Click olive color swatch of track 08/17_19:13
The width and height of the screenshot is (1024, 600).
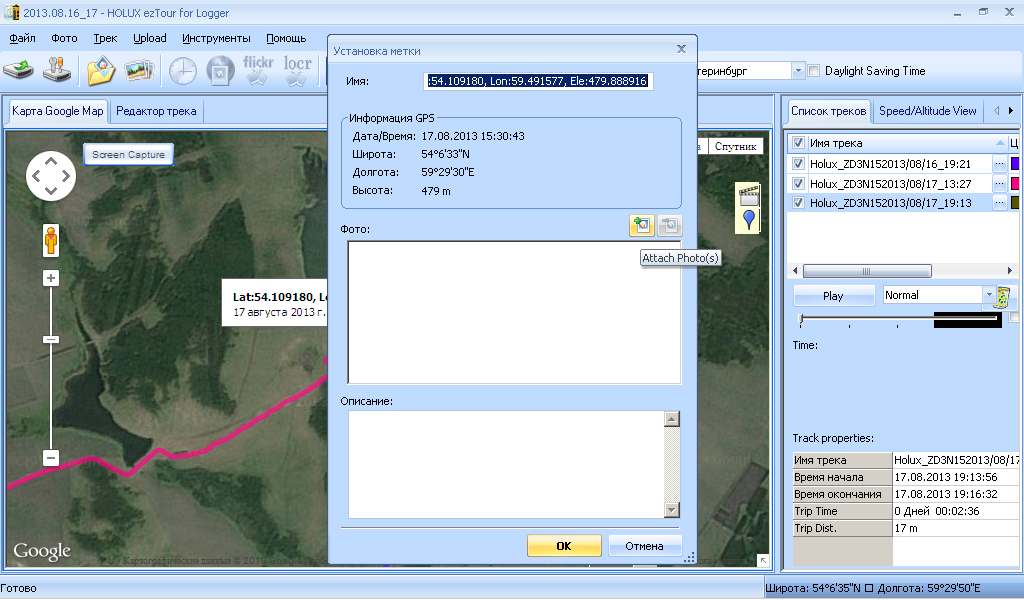(x=1015, y=203)
